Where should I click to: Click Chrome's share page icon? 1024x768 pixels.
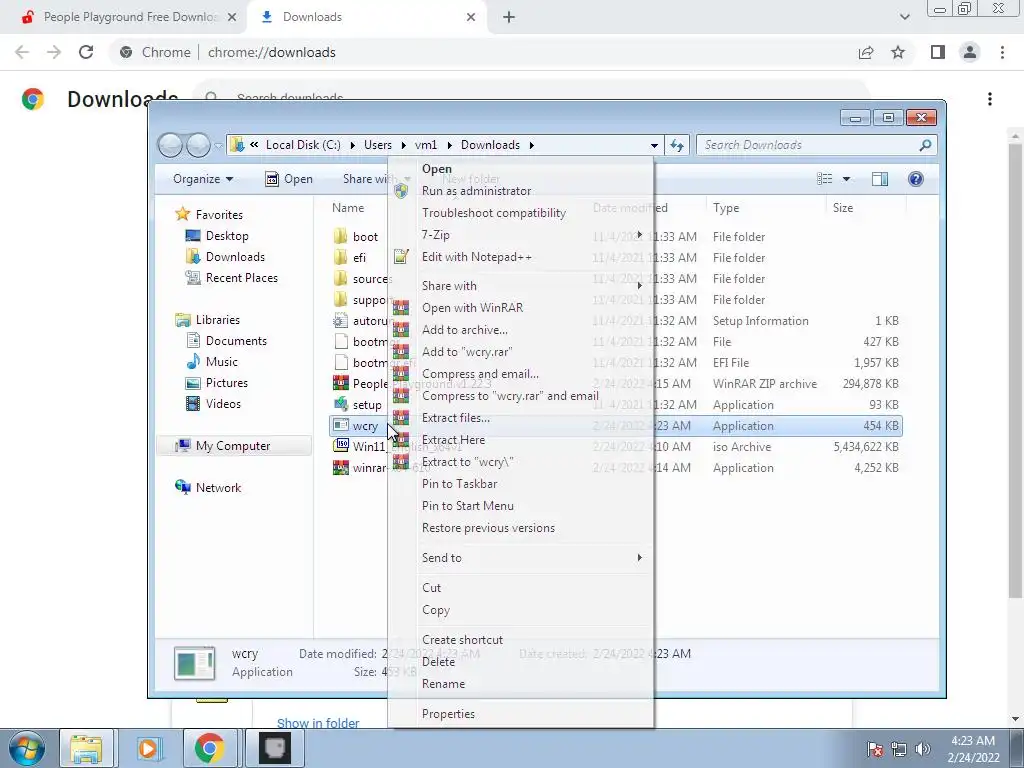[866, 52]
